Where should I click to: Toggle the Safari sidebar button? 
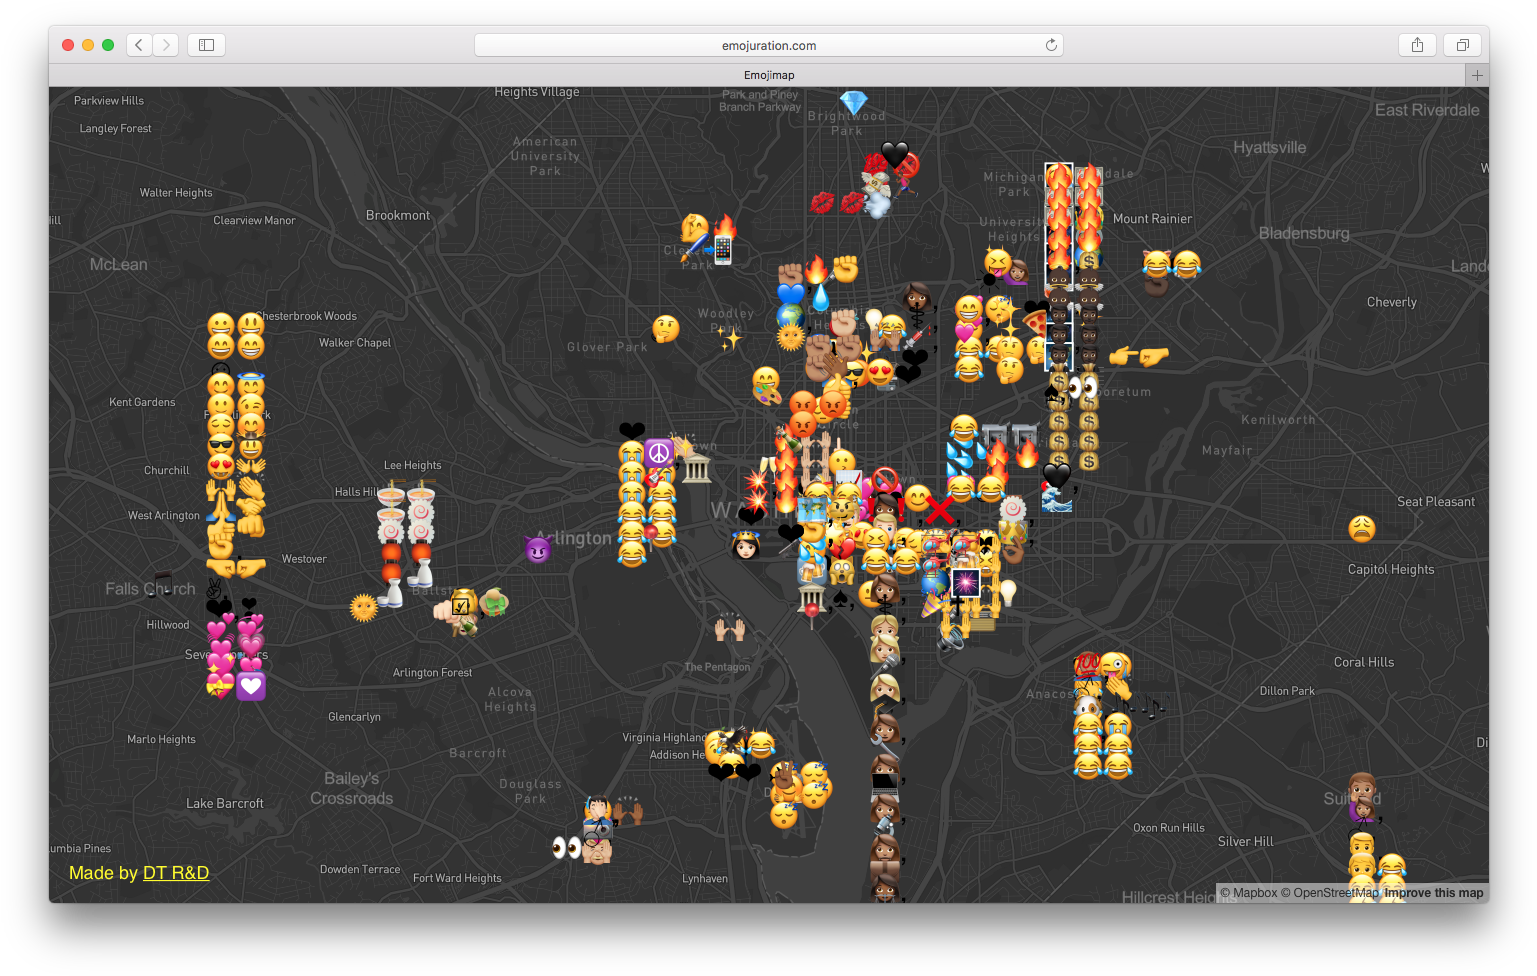tap(206, 45)
